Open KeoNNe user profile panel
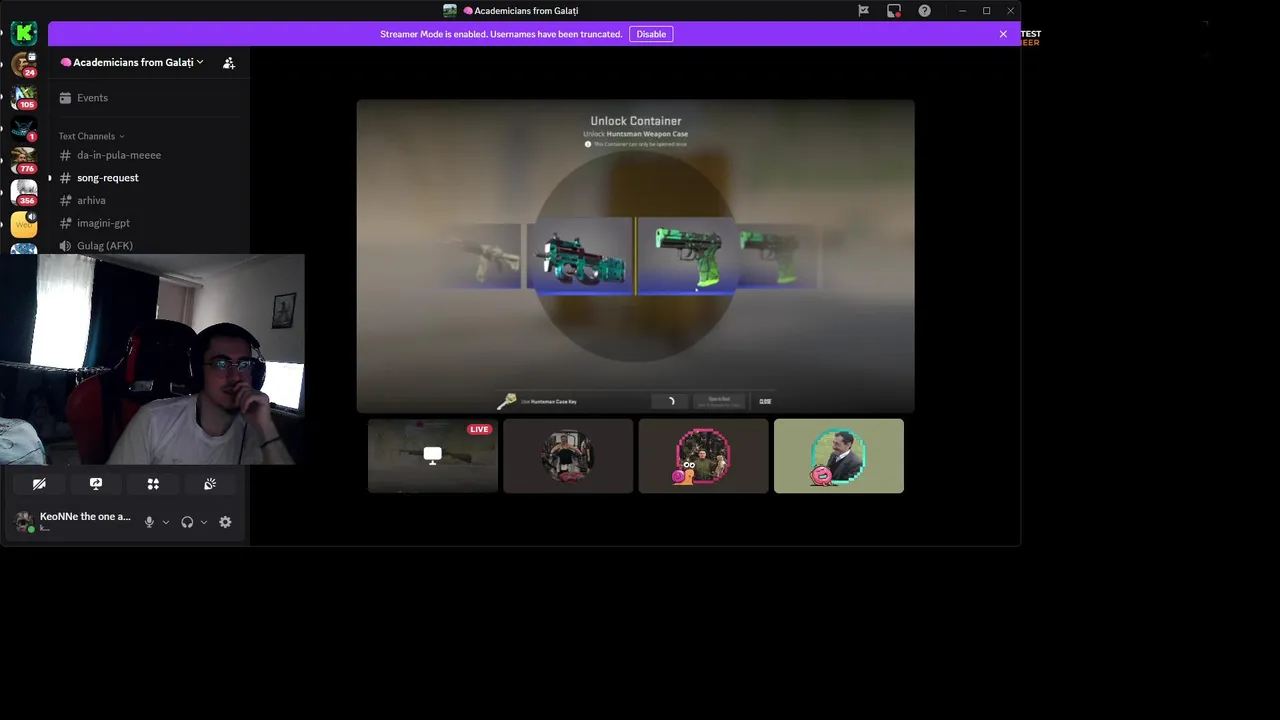Viewport: 1280px width, 720px height. click(74, 522)
